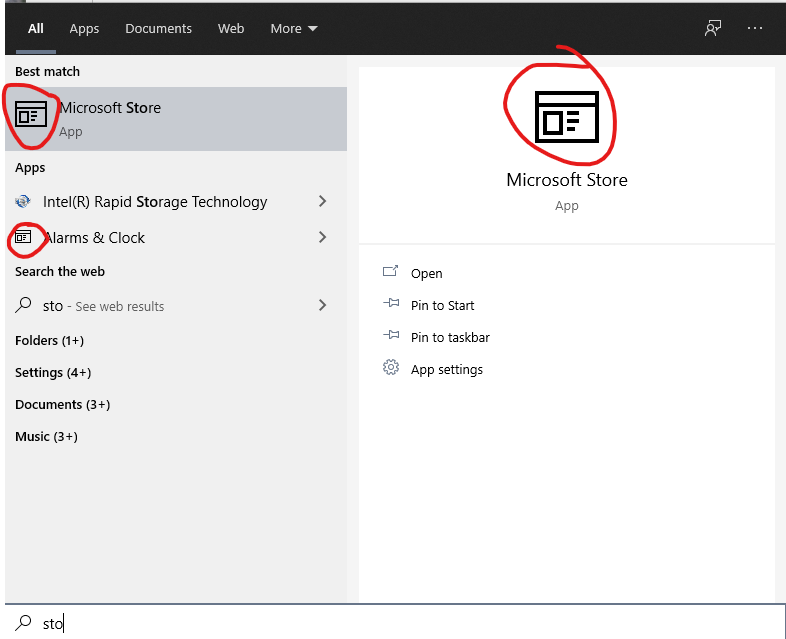
Task: Click the Alarms & Clock app icon
Action: 23,238
